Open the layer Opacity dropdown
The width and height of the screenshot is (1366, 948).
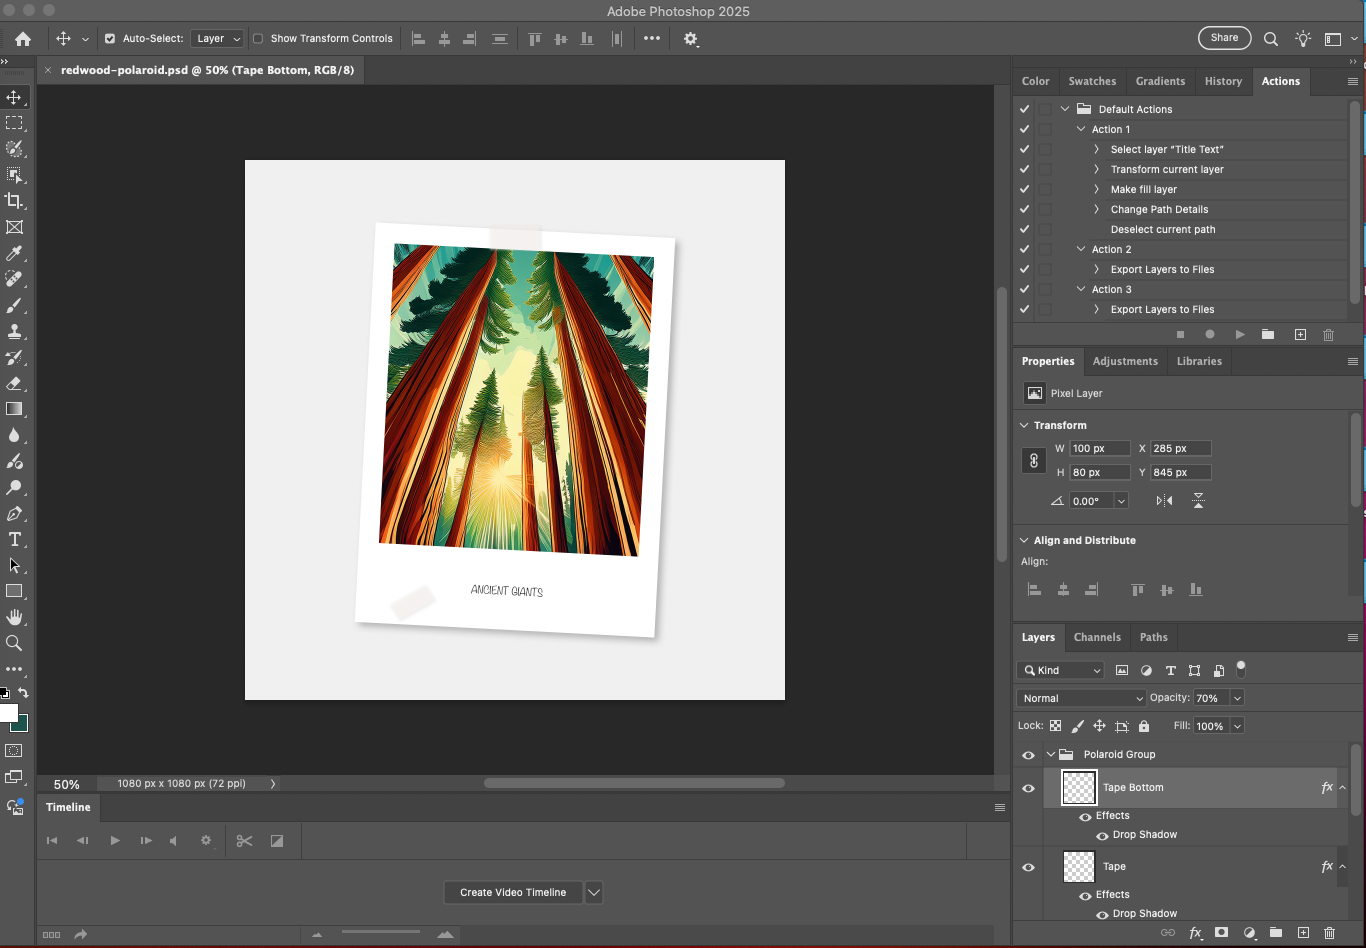click(x=1237, y=698)
